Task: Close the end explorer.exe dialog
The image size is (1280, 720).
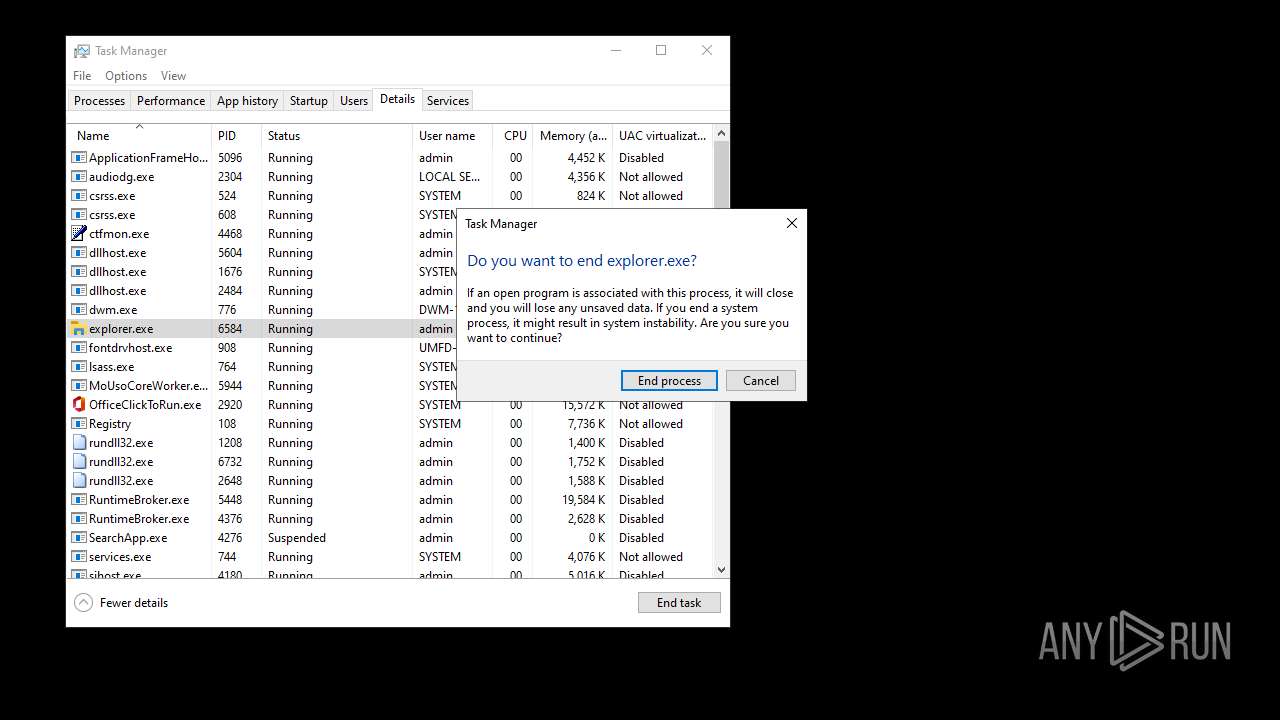Action: pos(792,223)
